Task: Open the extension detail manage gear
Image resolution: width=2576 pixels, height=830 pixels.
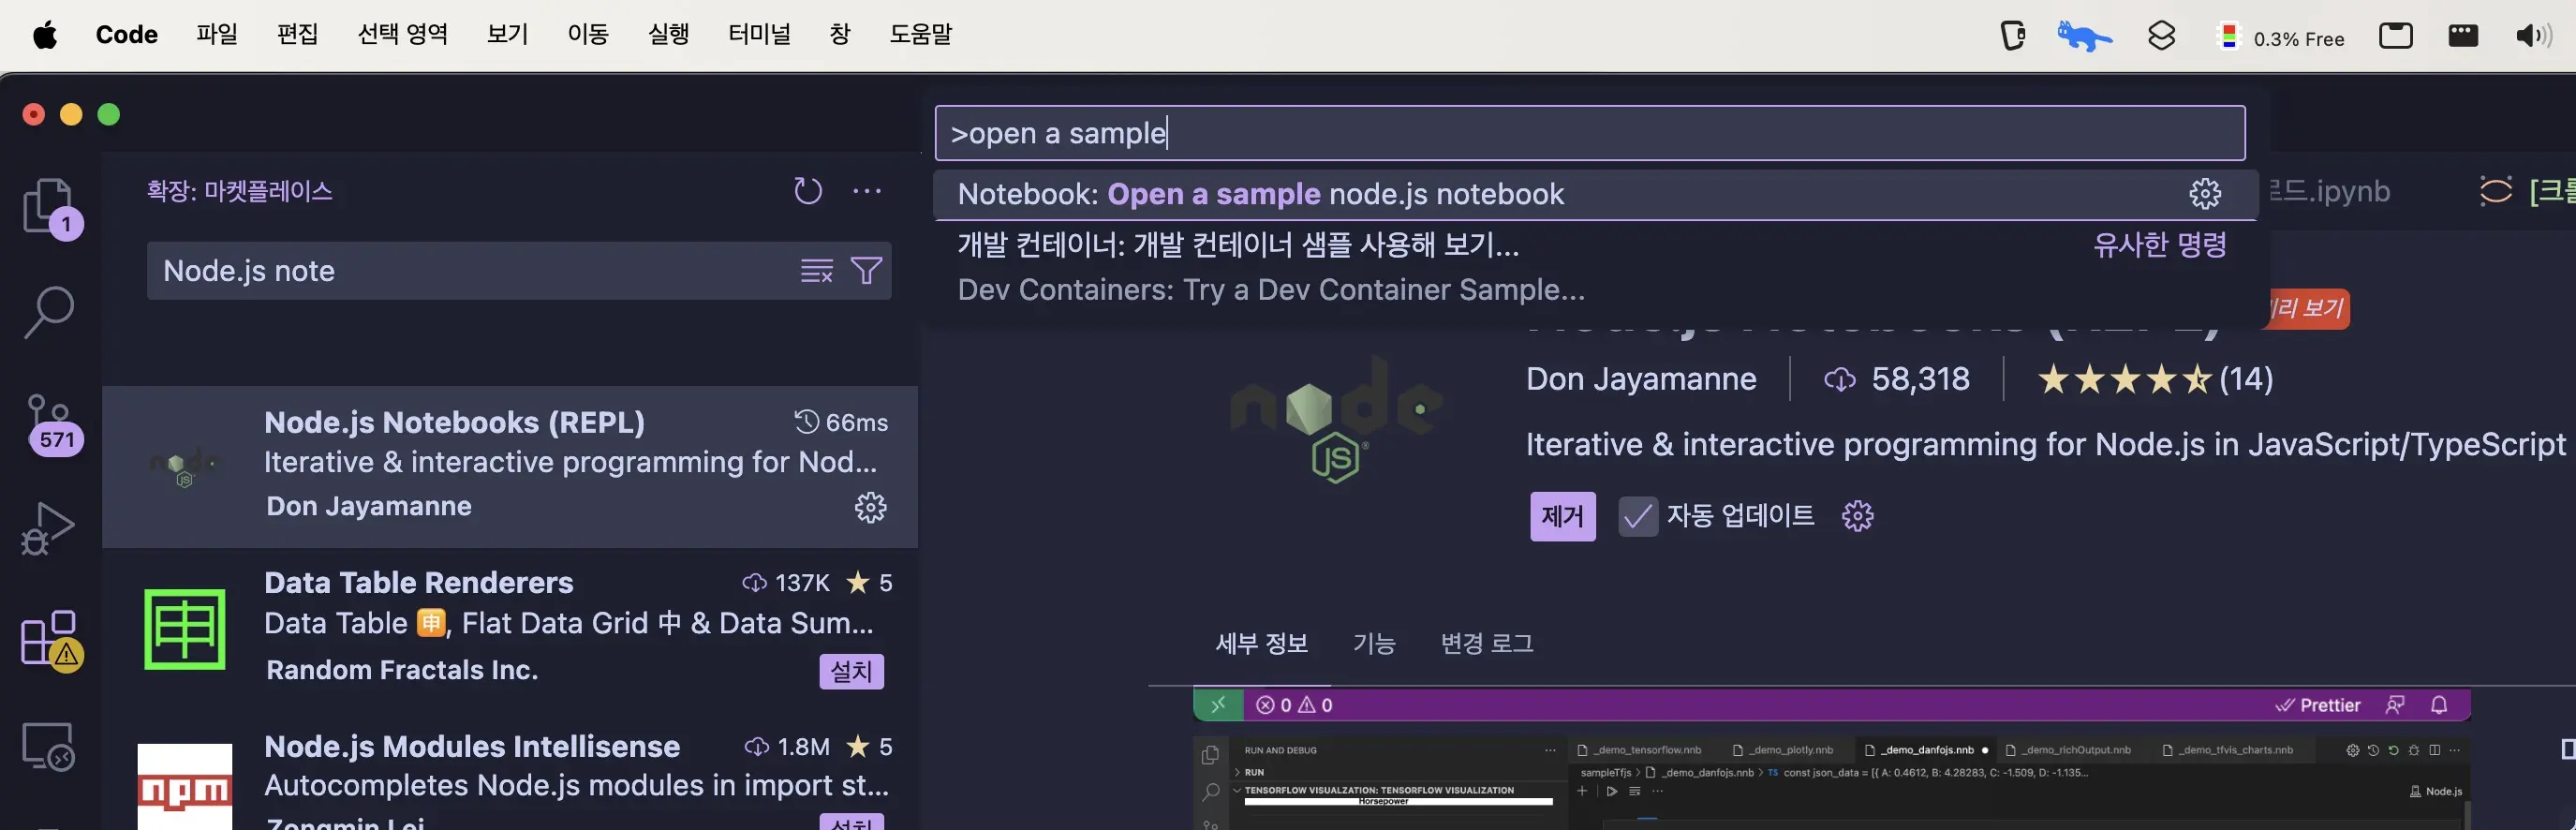Action: (1857, 516)
